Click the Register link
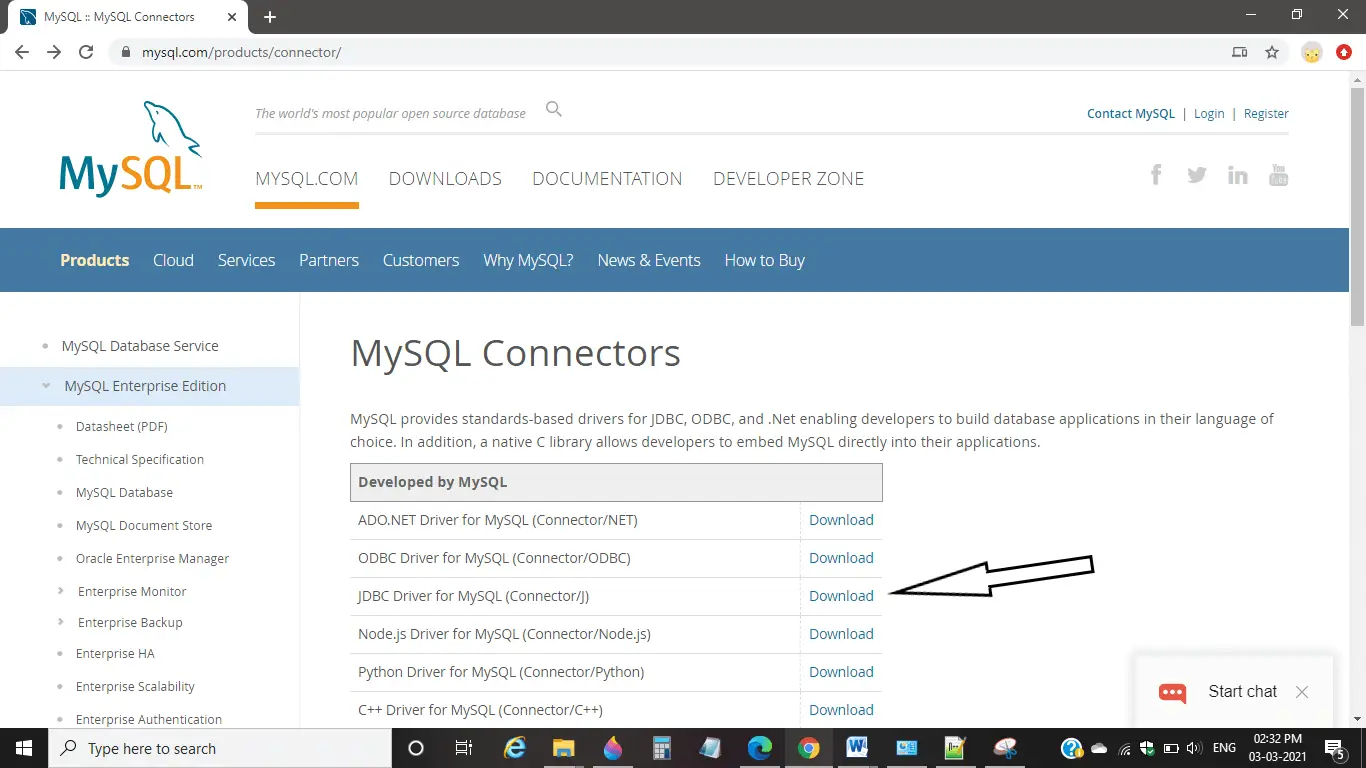The height and width of the screenshot is (768, 1366). pos(1266,114)
